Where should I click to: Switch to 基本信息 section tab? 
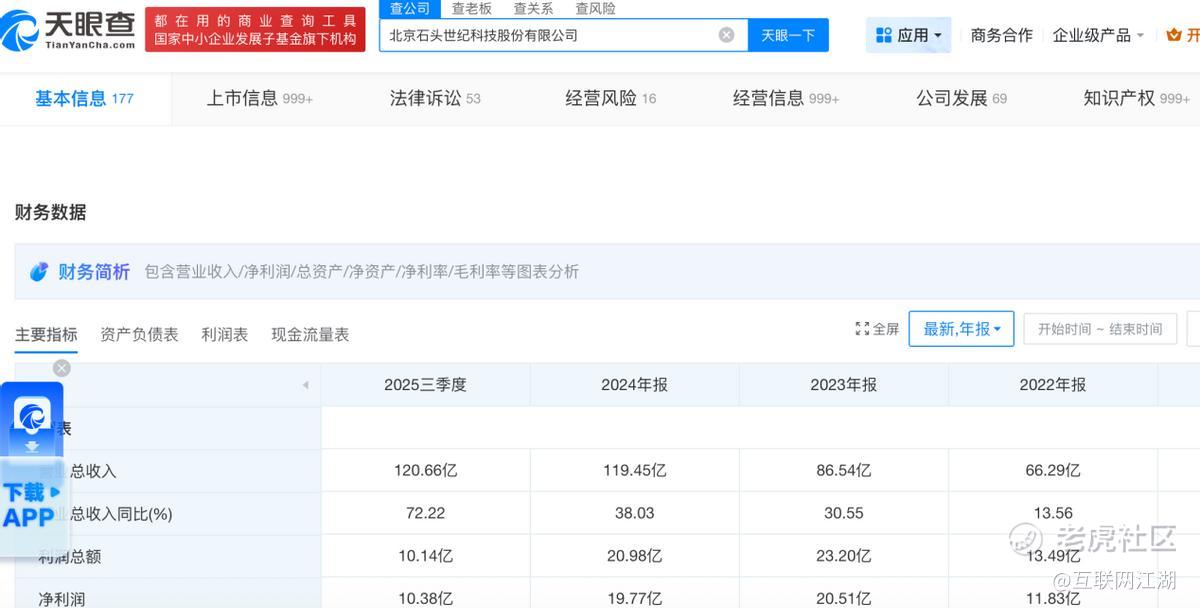(84, 98)
